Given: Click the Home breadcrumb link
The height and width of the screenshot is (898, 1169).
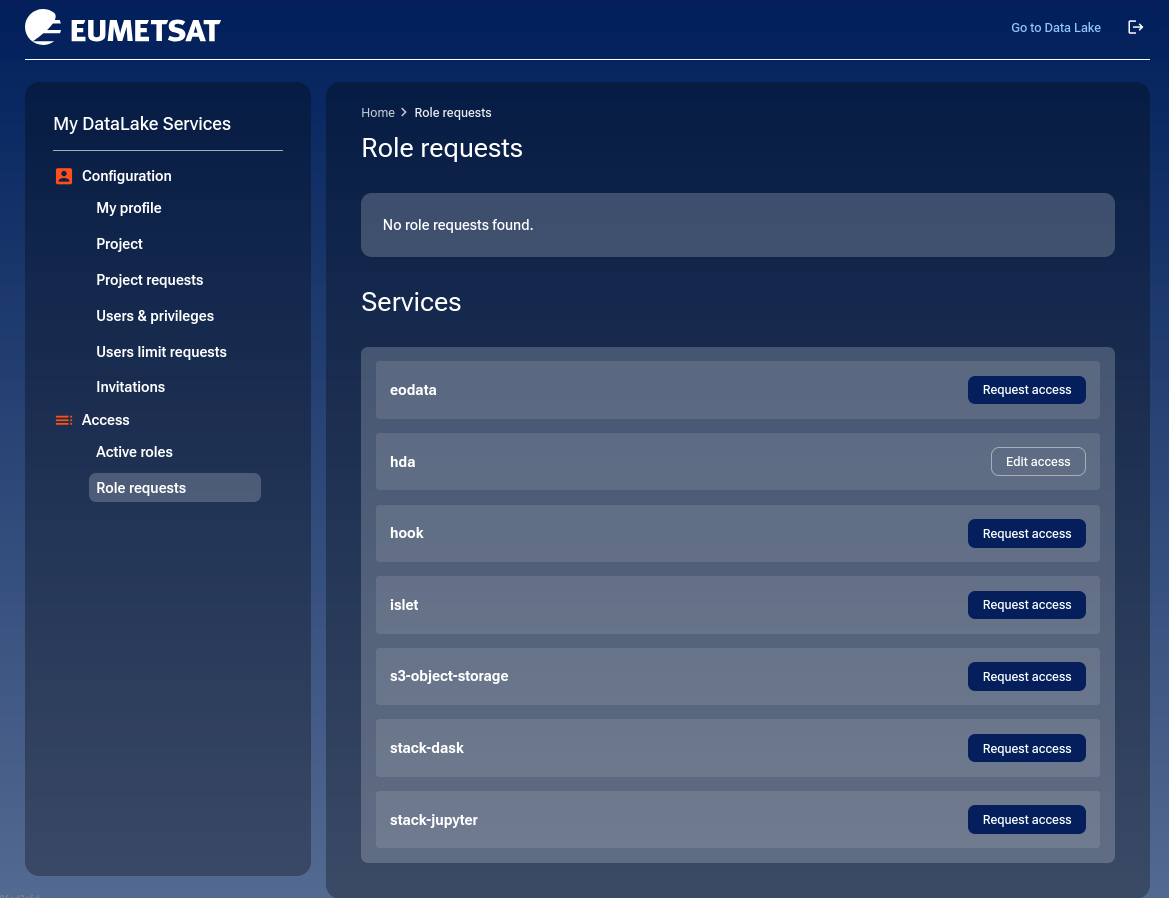Looking at the screenshot, I should tap(377, 113).
